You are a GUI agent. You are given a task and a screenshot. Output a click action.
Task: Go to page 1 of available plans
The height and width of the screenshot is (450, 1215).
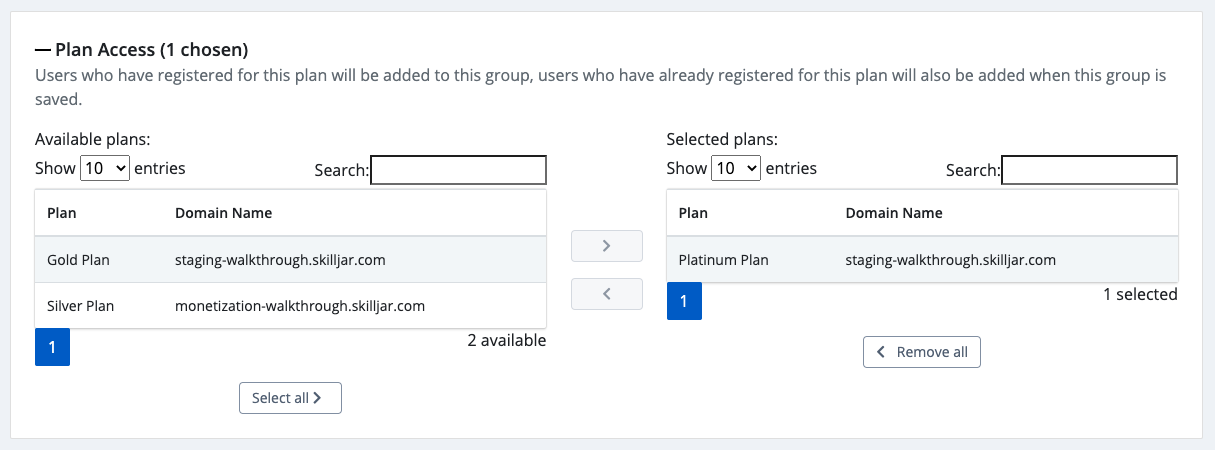coord(52,347)
